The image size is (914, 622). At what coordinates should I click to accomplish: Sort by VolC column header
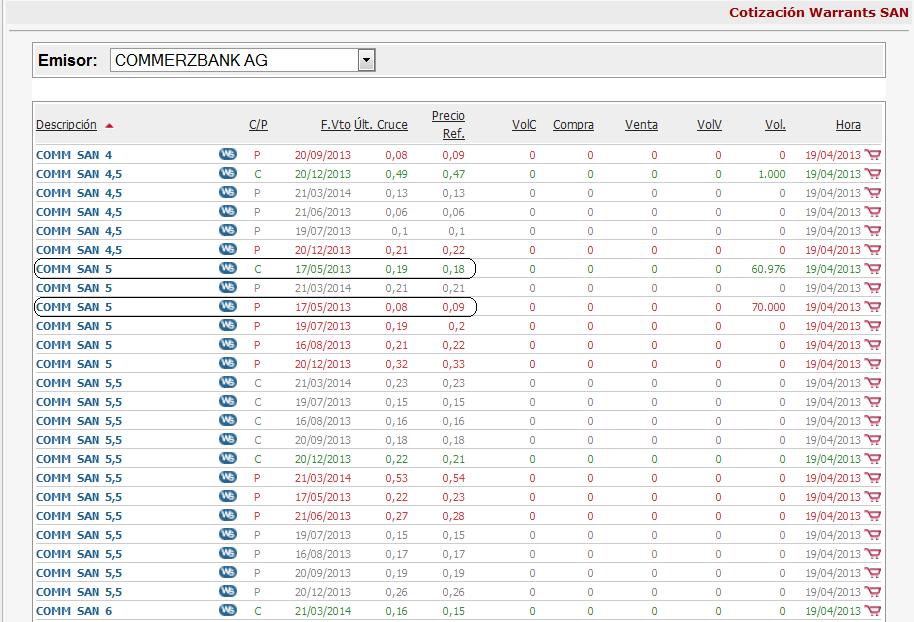click(524, 125)
